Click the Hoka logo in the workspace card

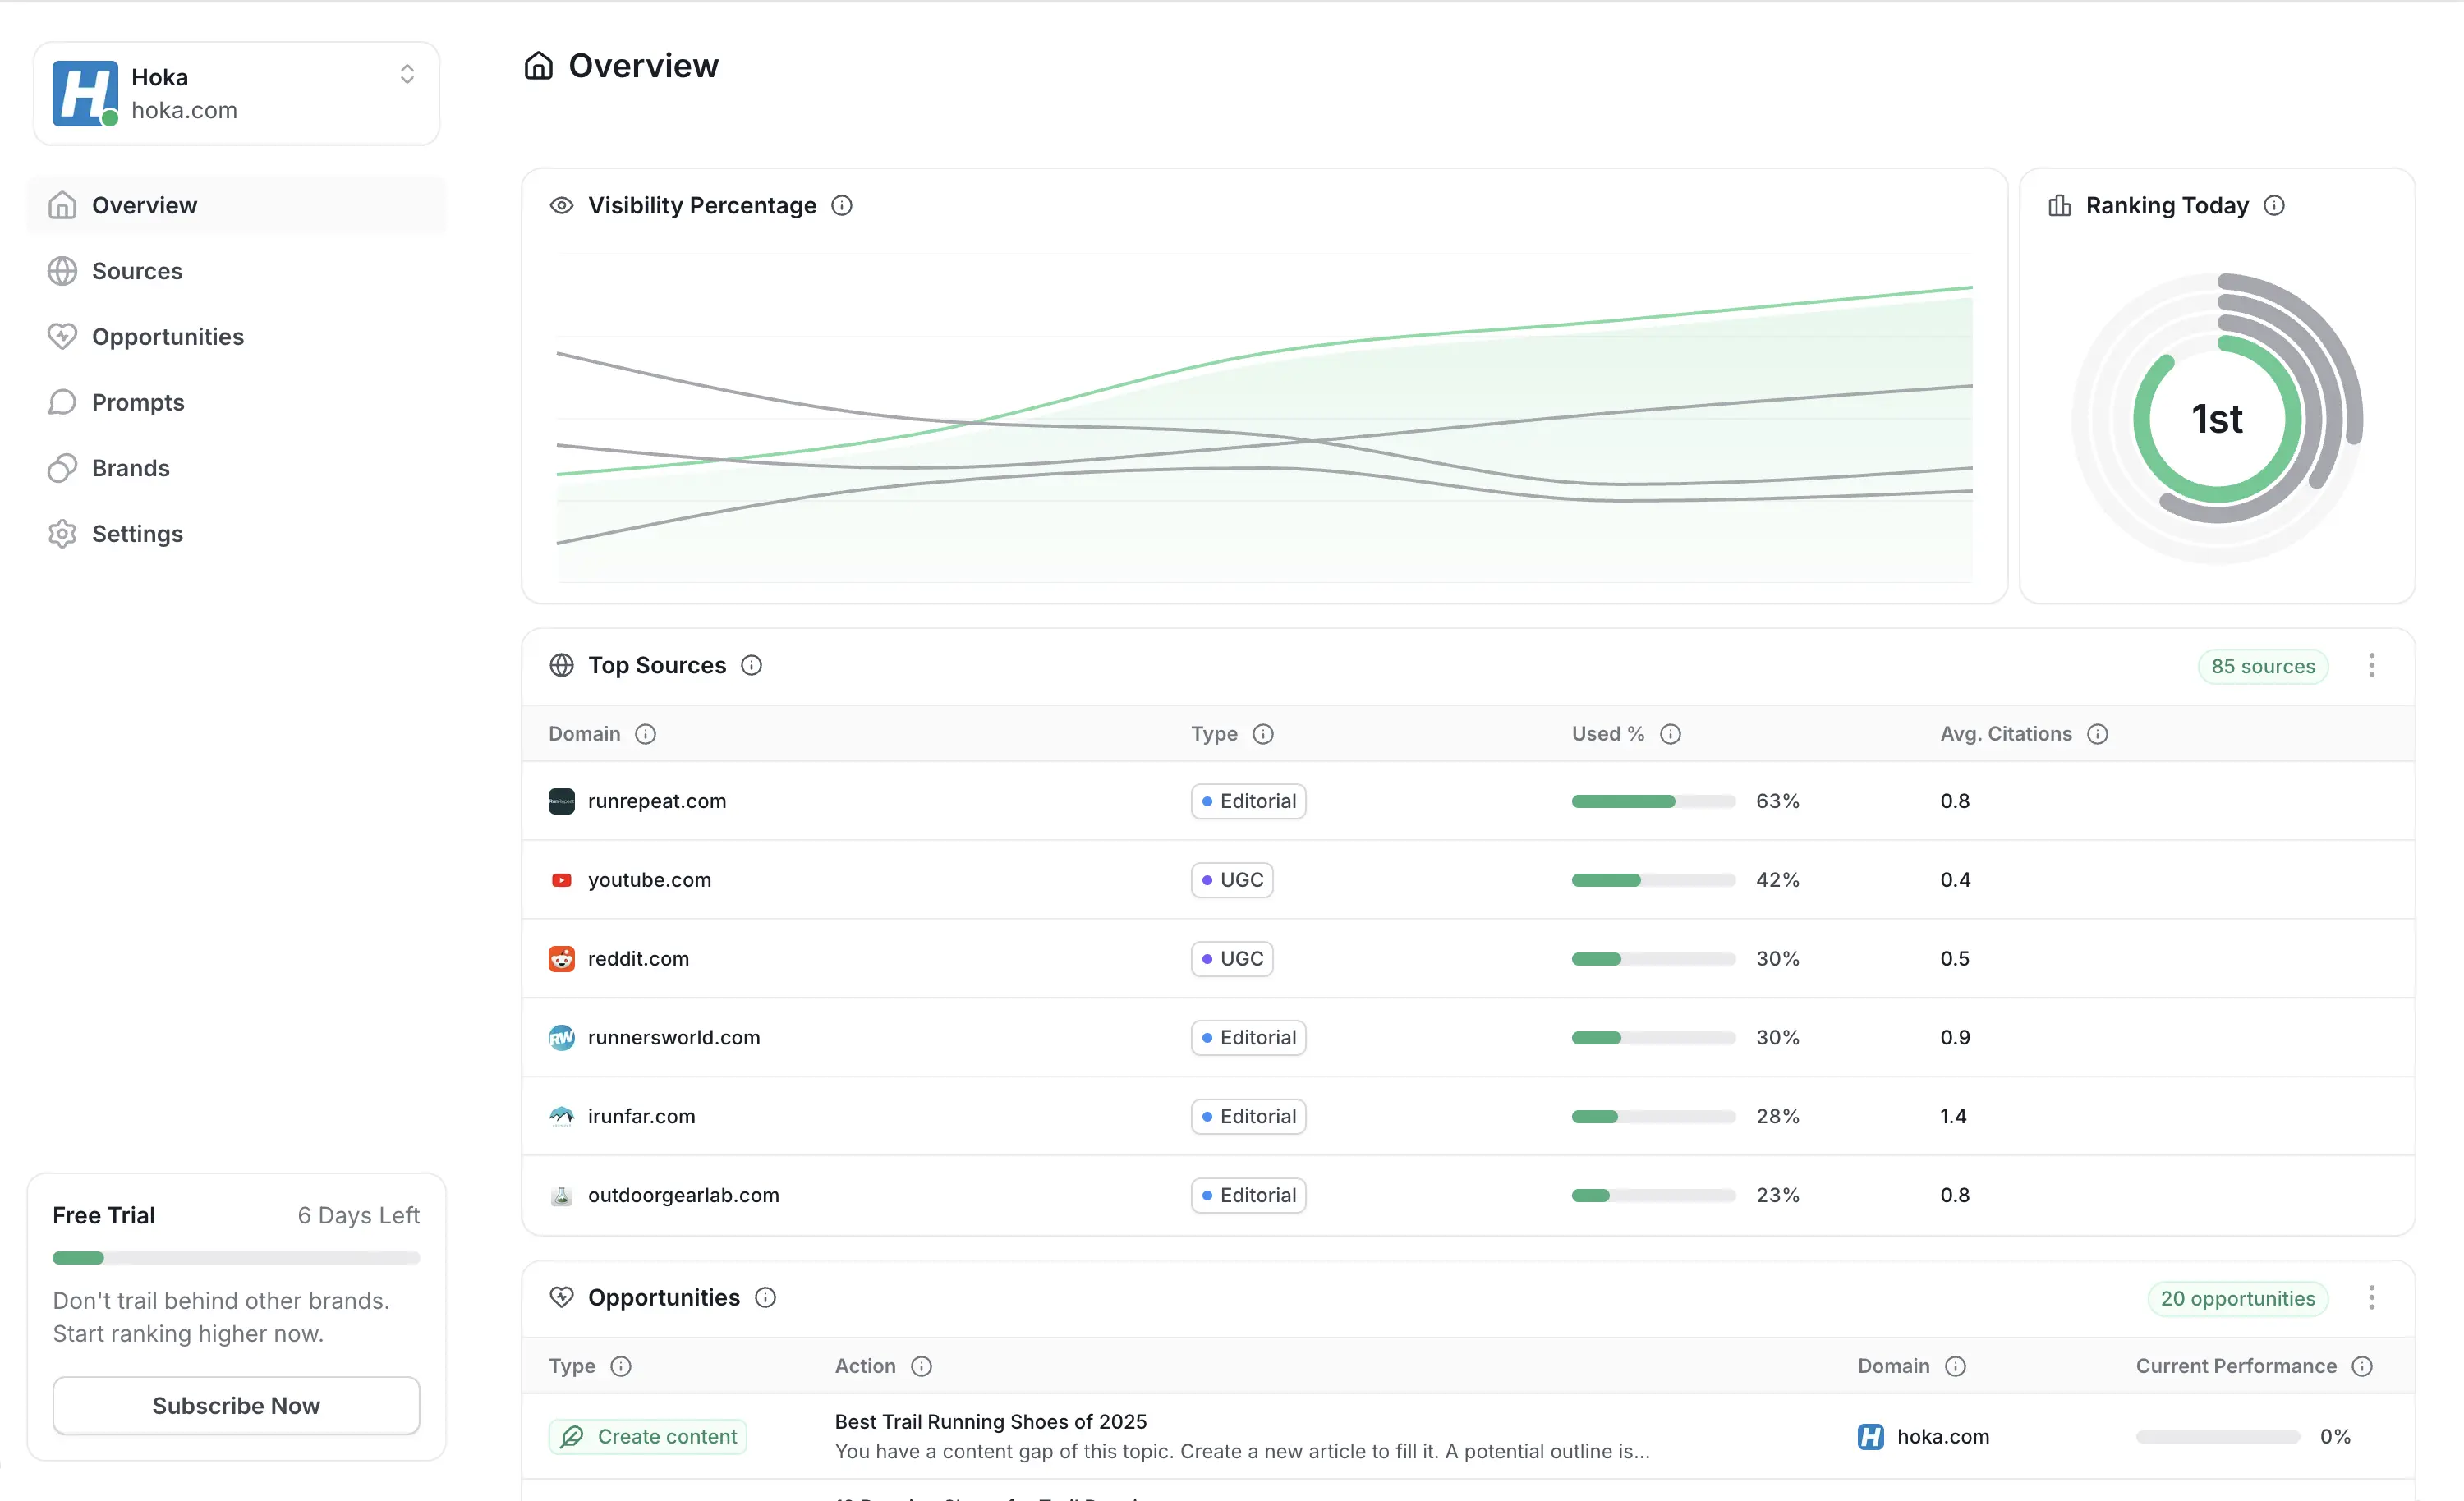click(x=85, y=93)
